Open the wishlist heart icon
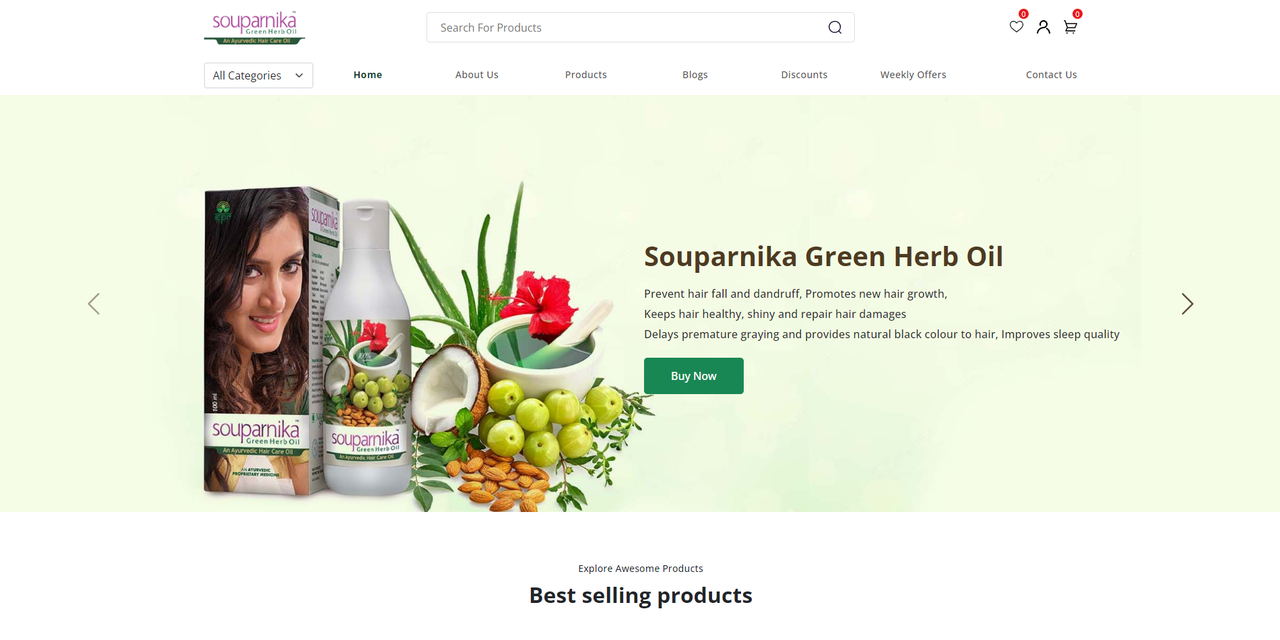1280x640 pixels. coord(1016,27)
